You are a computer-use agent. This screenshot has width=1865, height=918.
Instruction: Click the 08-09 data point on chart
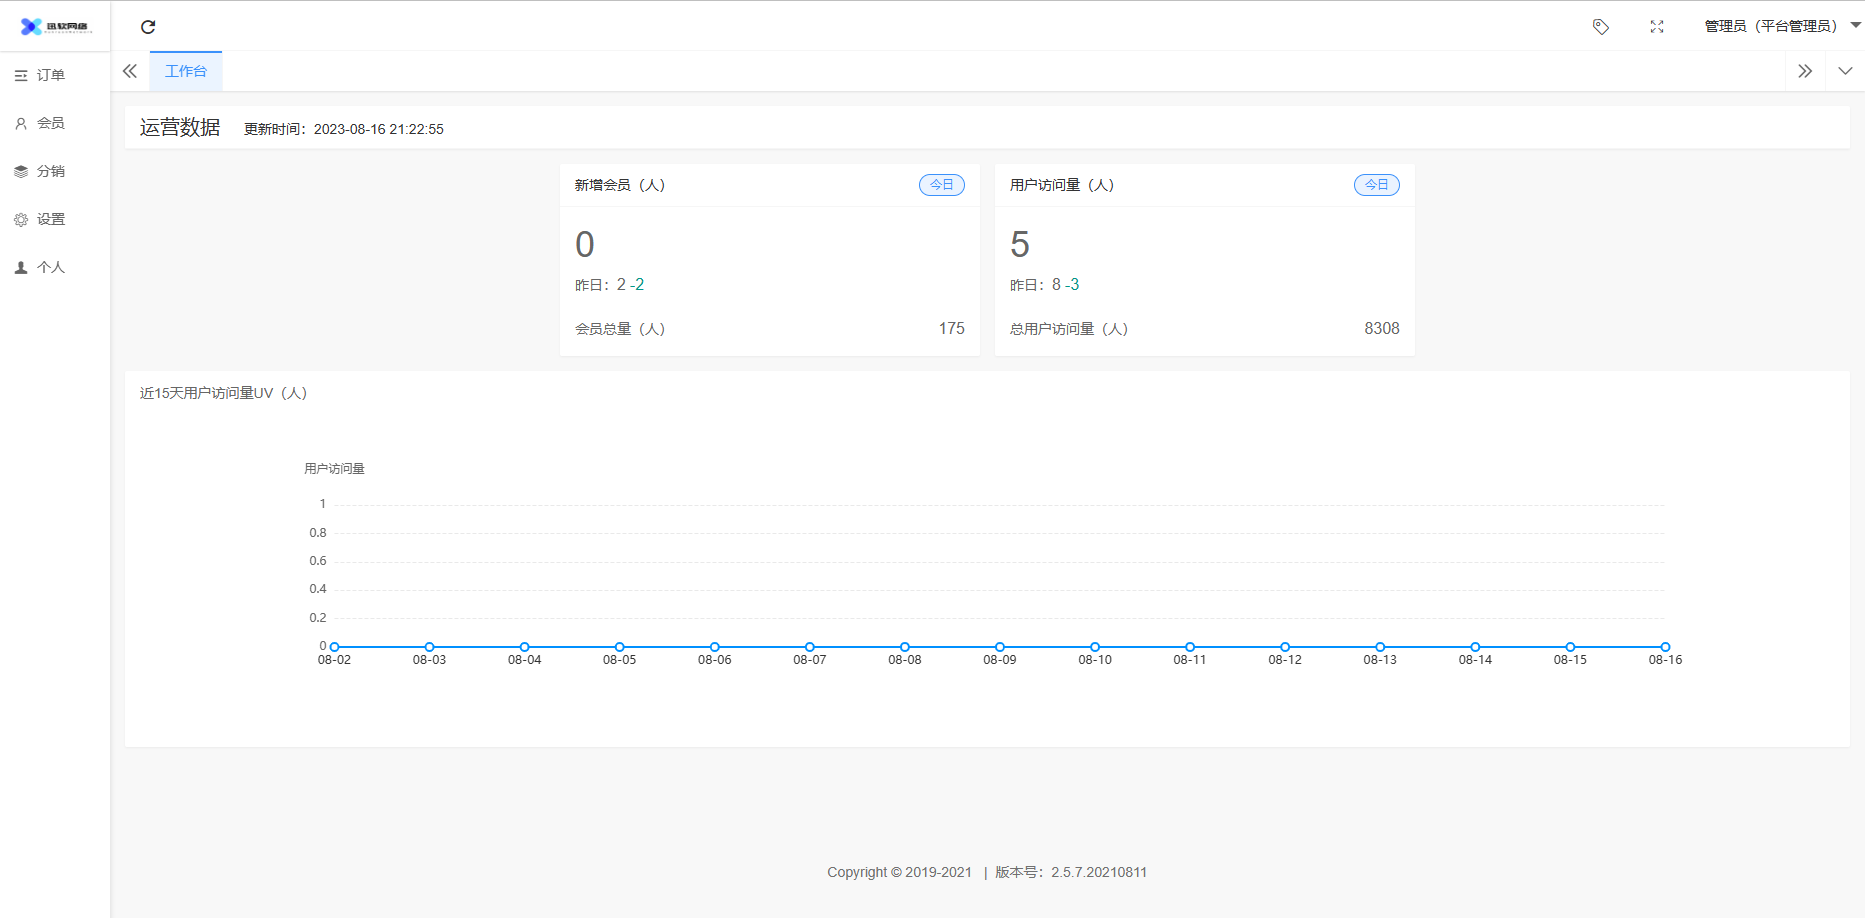(1000, 647)
